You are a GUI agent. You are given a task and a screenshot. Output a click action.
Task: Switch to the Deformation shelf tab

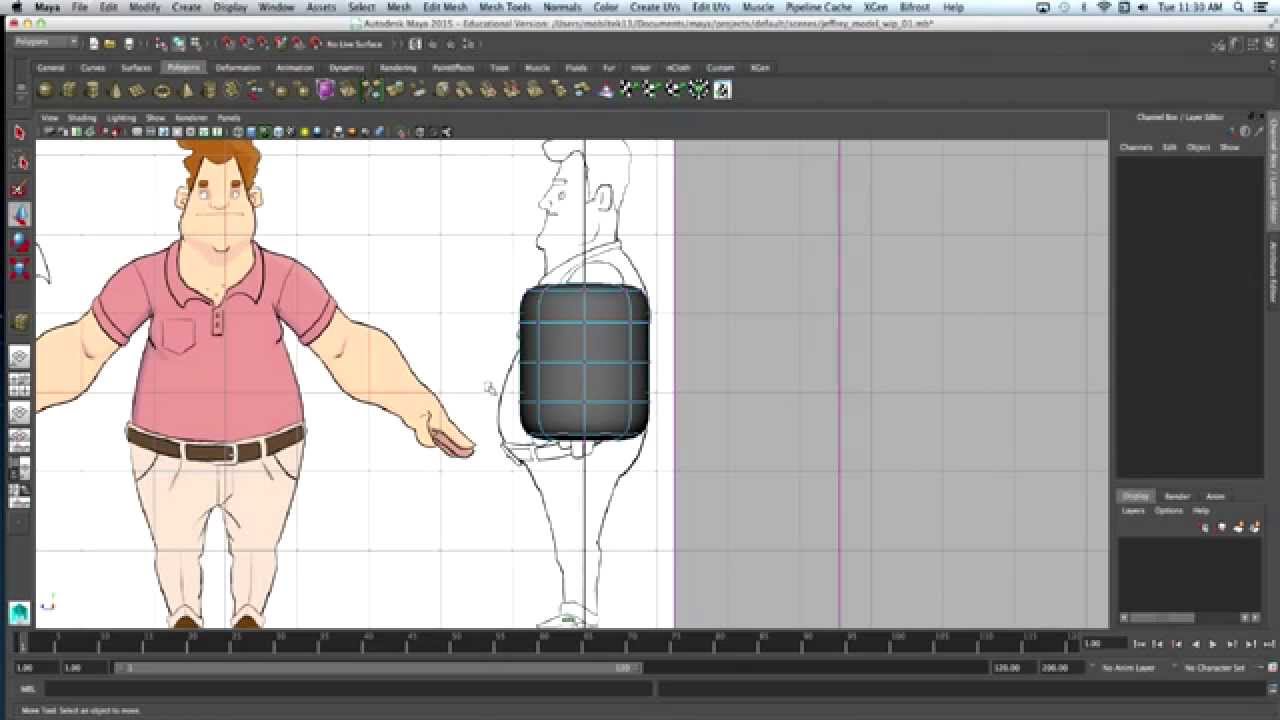click(238, 68)
